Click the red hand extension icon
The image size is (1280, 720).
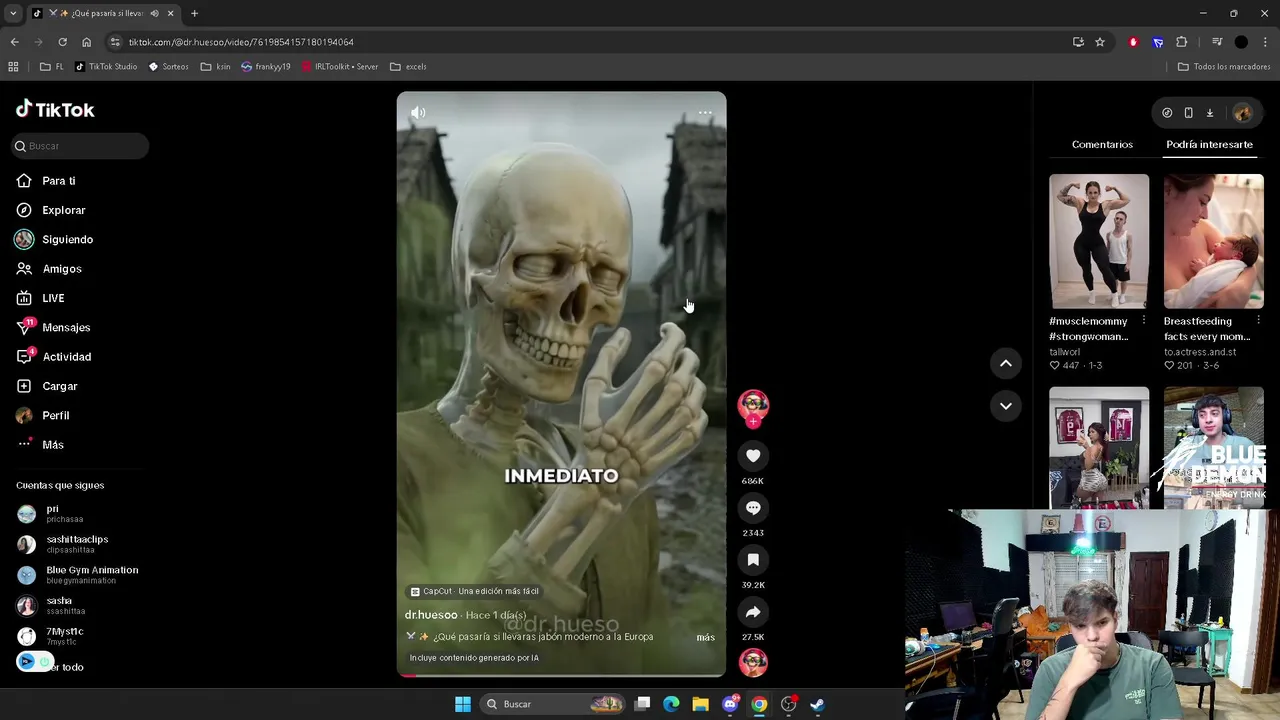[1133, 42]
